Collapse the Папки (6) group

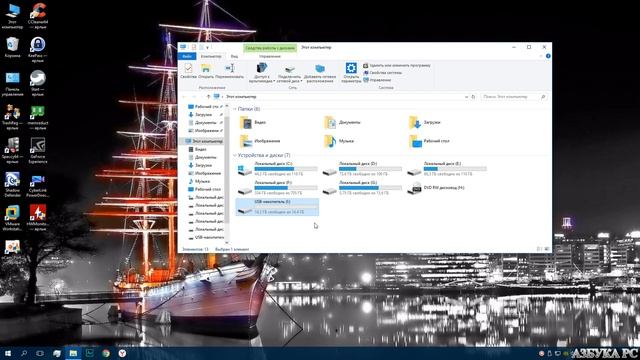(x=235, y=109)
